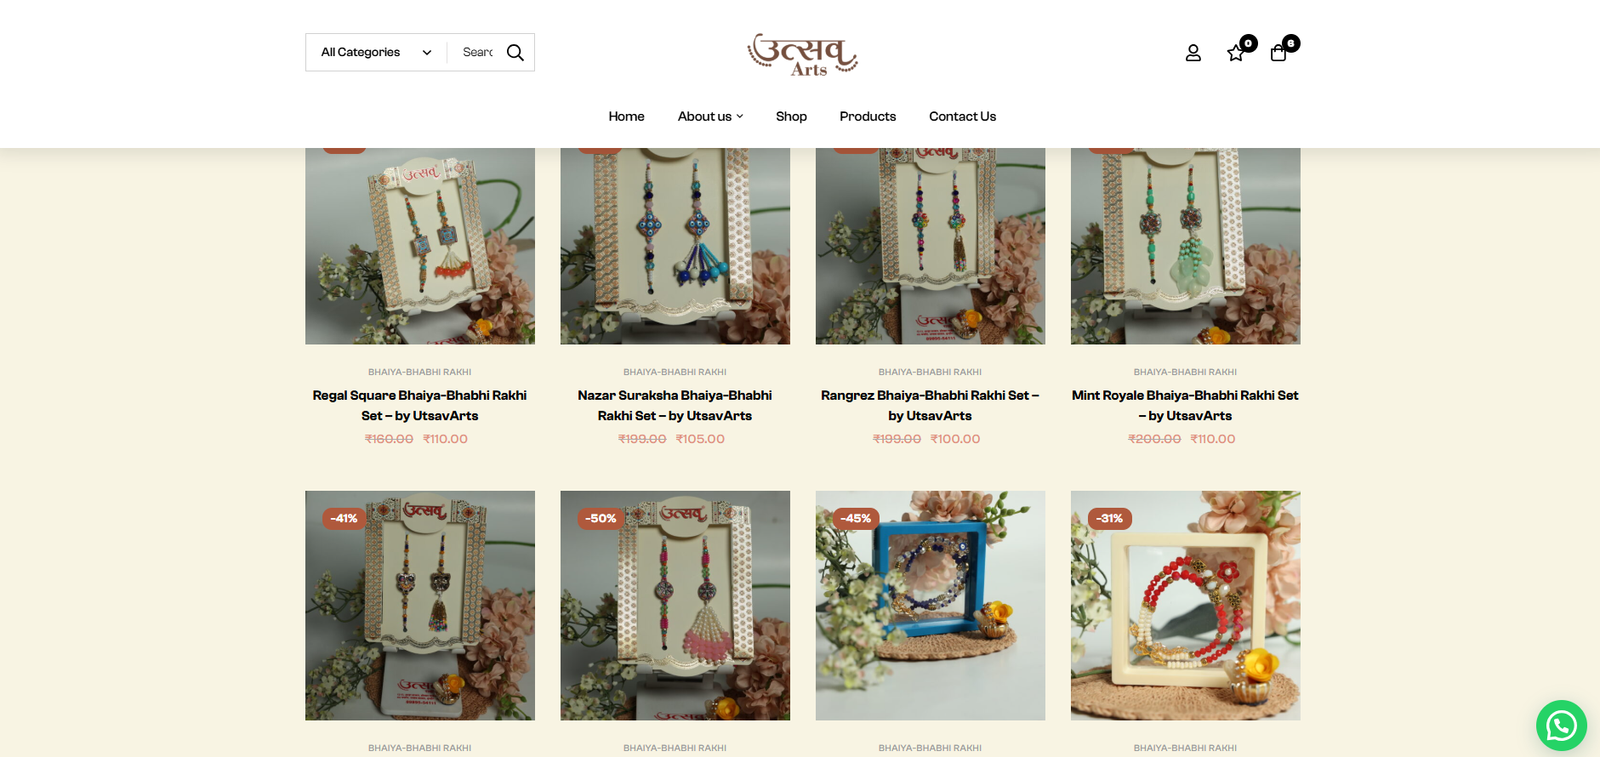Screen dimensions: 1600x757
Task: Open the shopping bag cart icon
Action: coord(1278,53)
